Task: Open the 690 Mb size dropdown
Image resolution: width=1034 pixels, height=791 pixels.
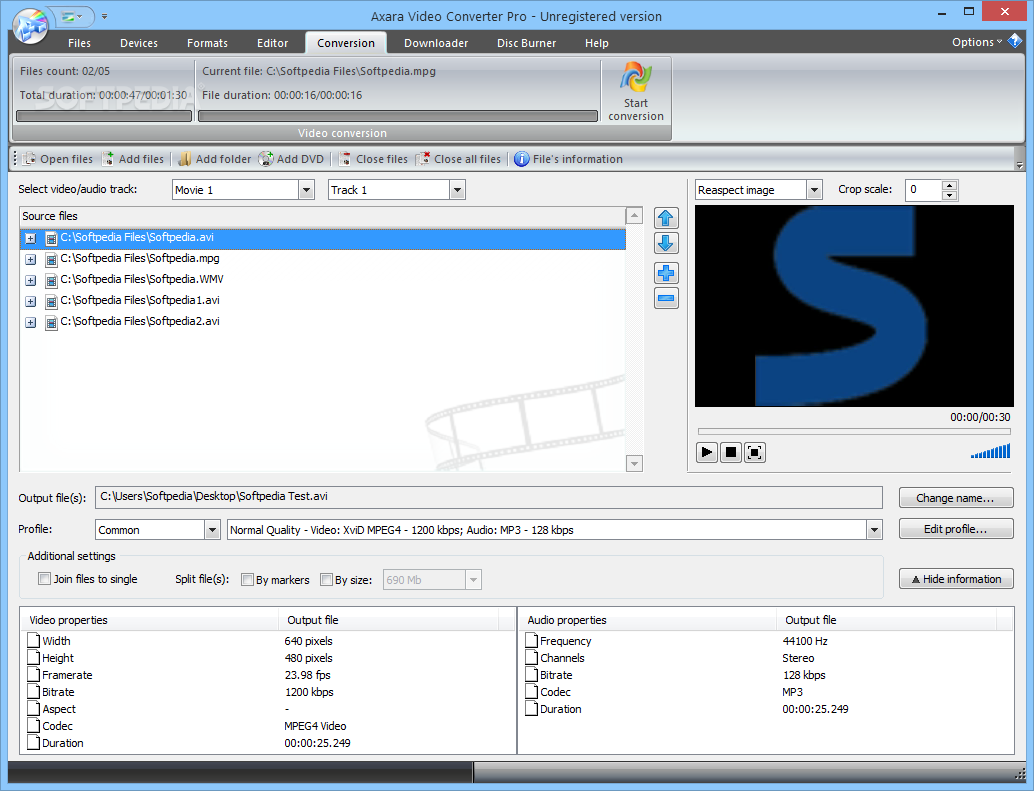Action: (473, 580)
